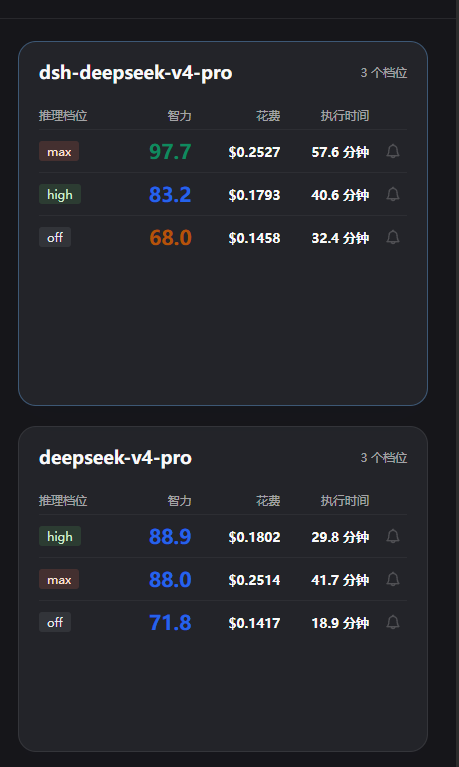Select the off badge in the second deepseek-v4-pro card
The image size is (459, 767).
point(55,622)
